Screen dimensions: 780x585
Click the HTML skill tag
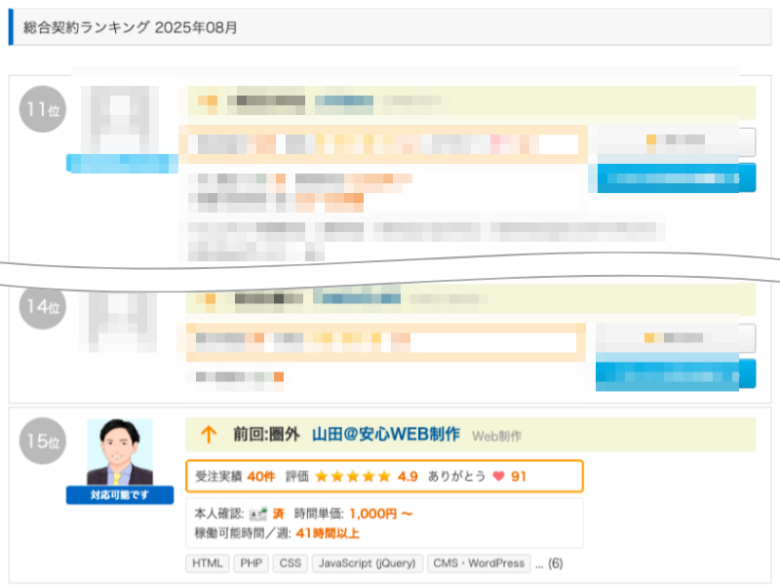coord(208,563)
